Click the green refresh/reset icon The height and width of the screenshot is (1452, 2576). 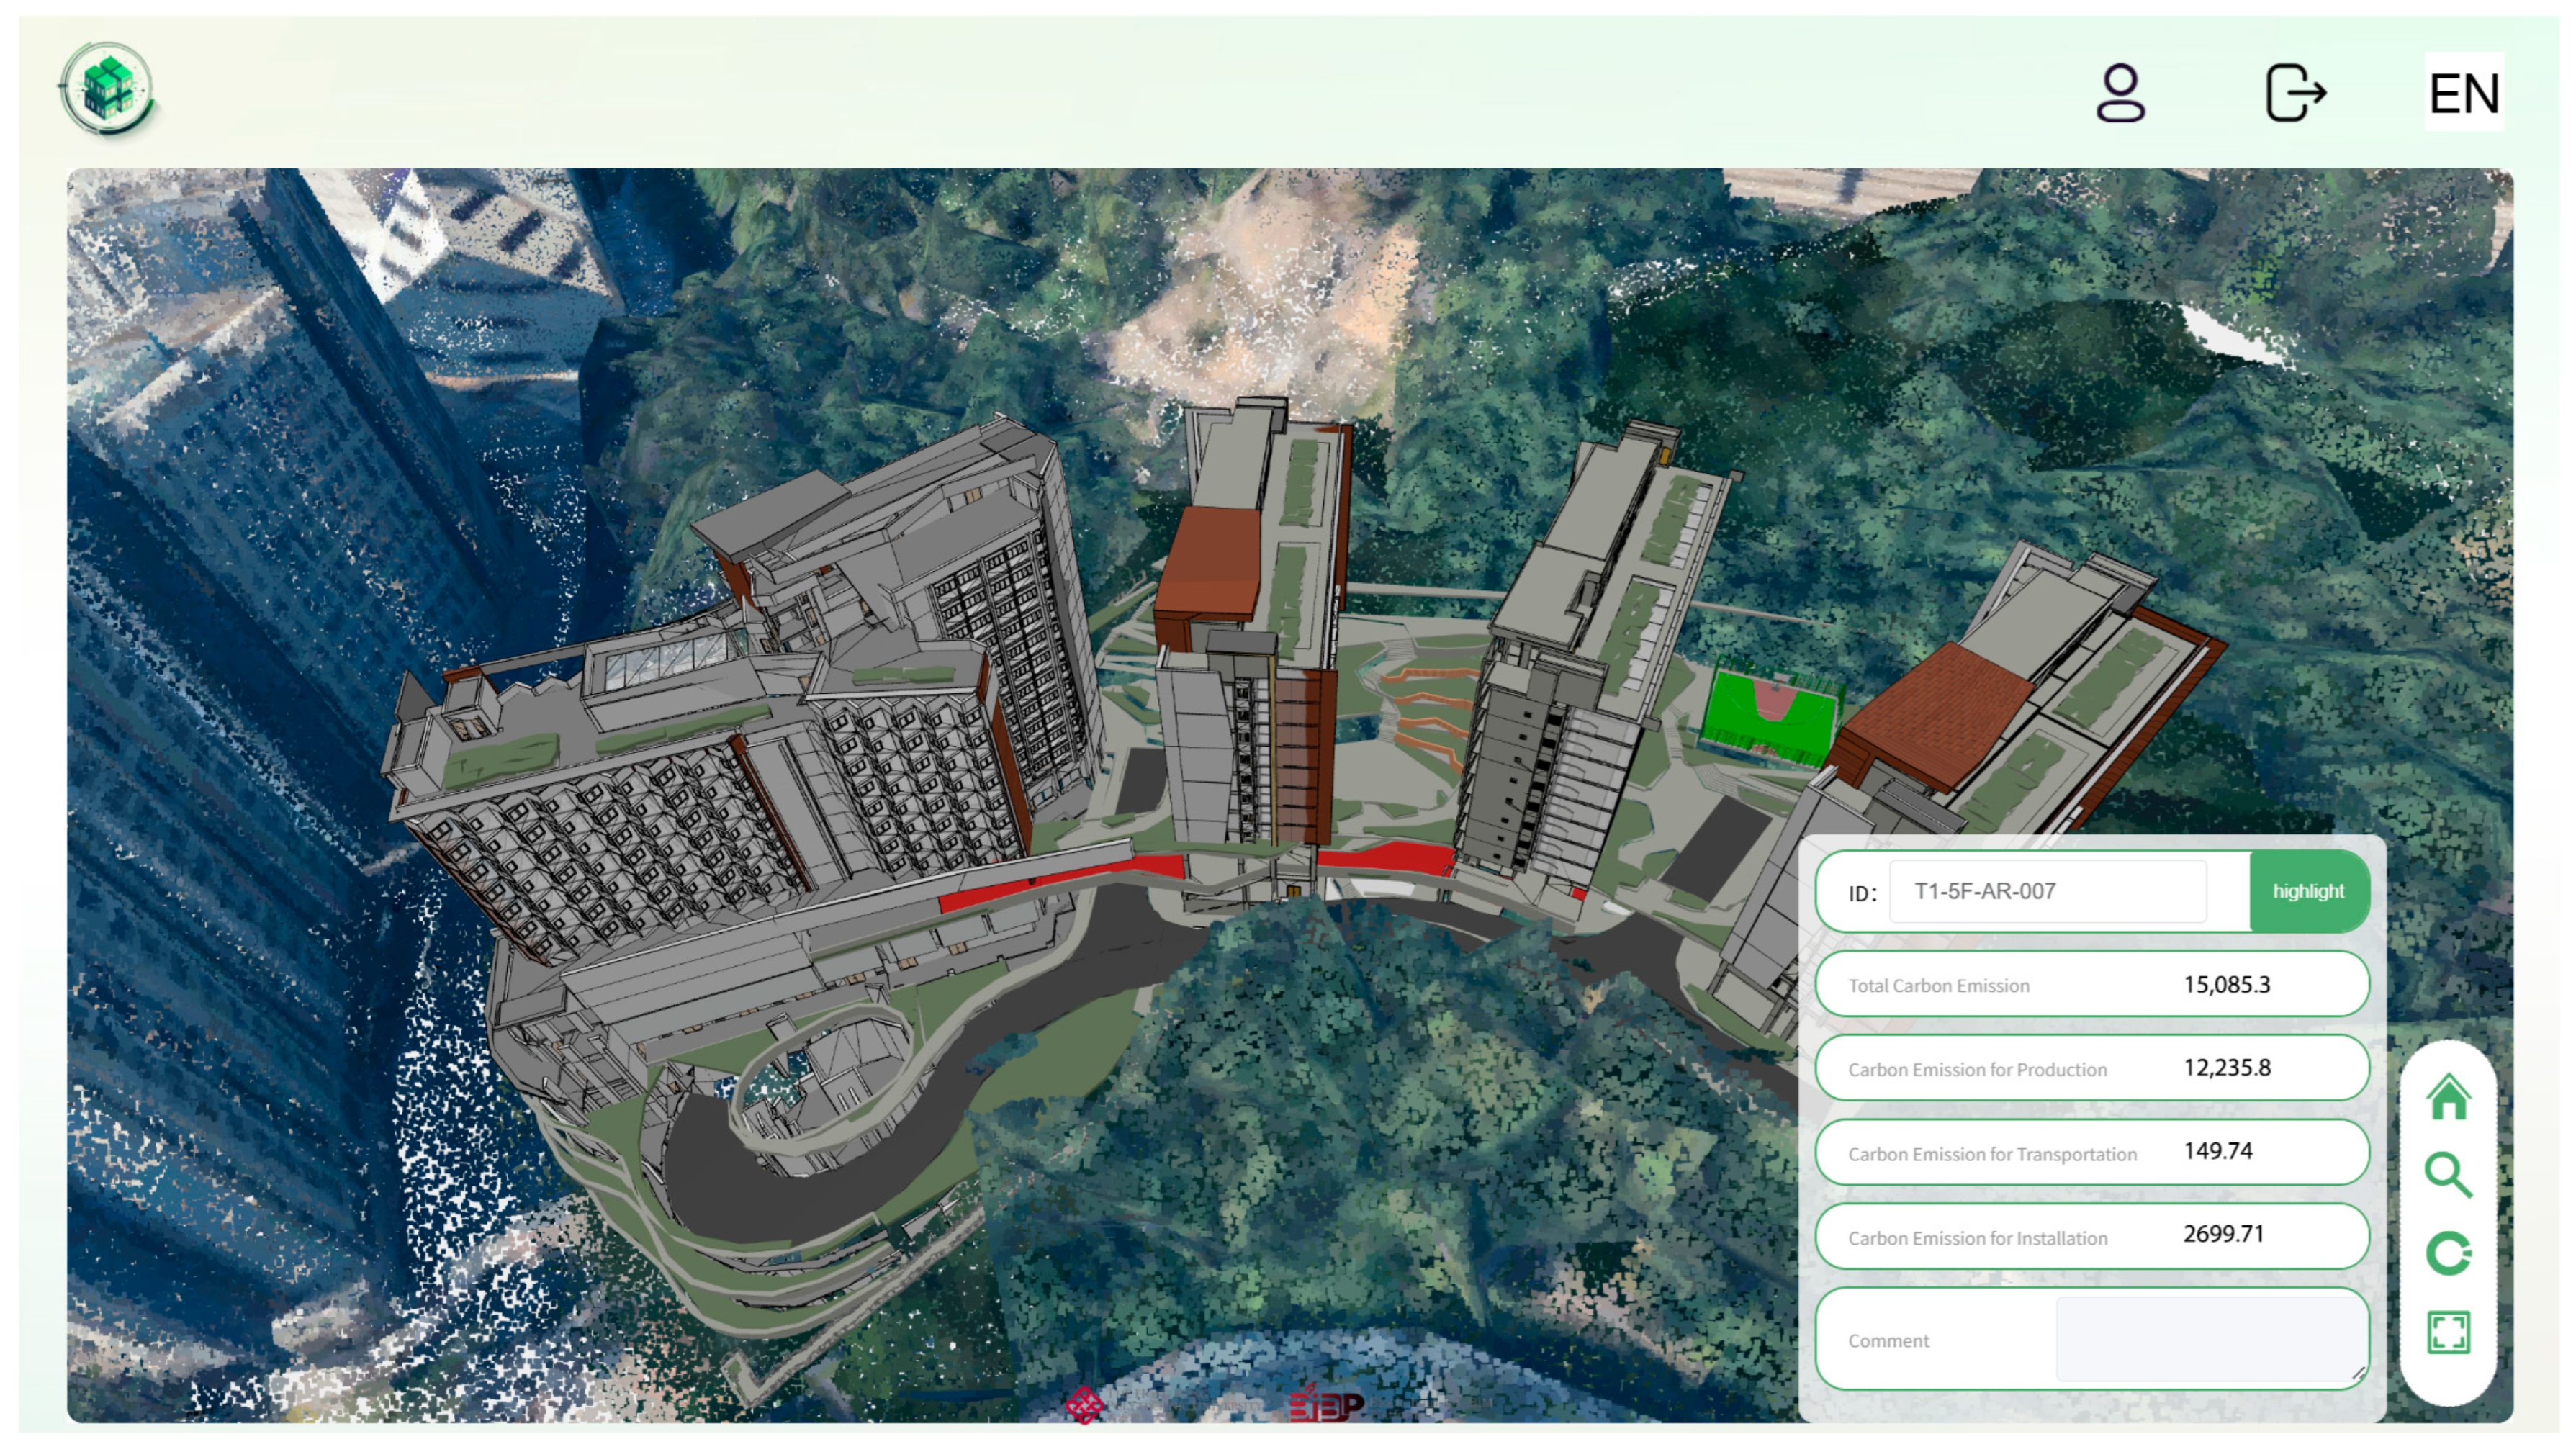(x=2448, y=1253)
